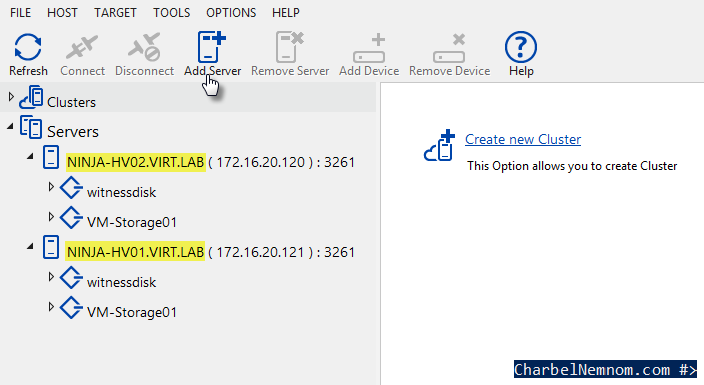Image resolution: width=704 pixels, height=385 pixels.
Task: Click witnessdisk device icon under NINJA-HV01
Action: [x=71, y=277]
